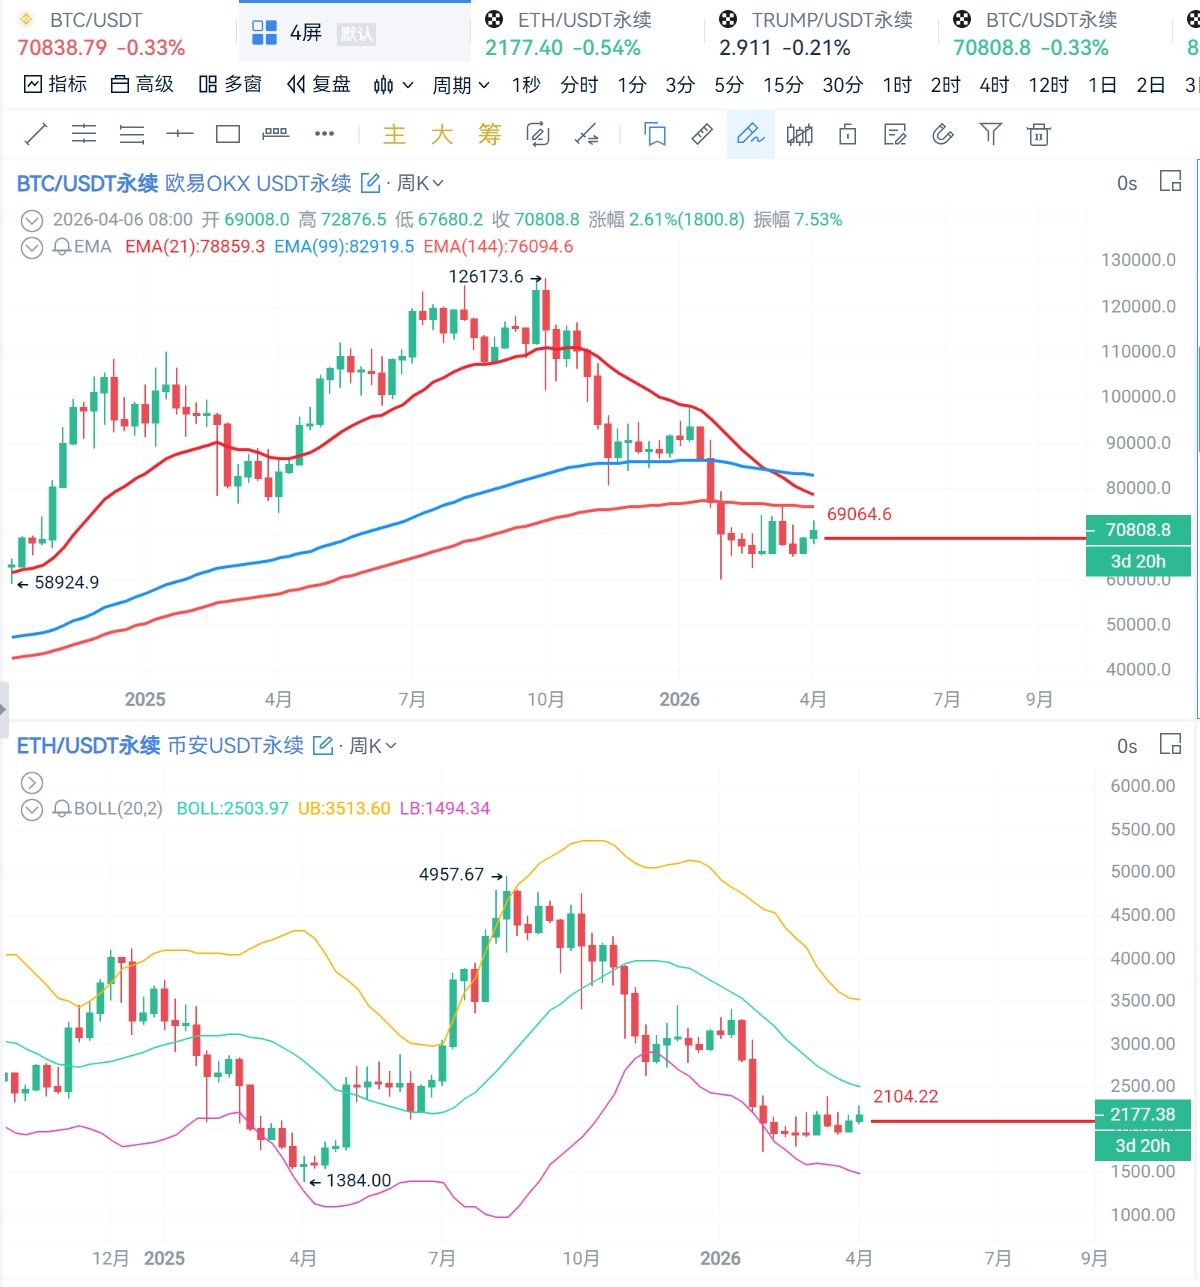Screen dimensions: 1200x1287
Task: Select the trend line drawing tool
Action: [36, 134]
